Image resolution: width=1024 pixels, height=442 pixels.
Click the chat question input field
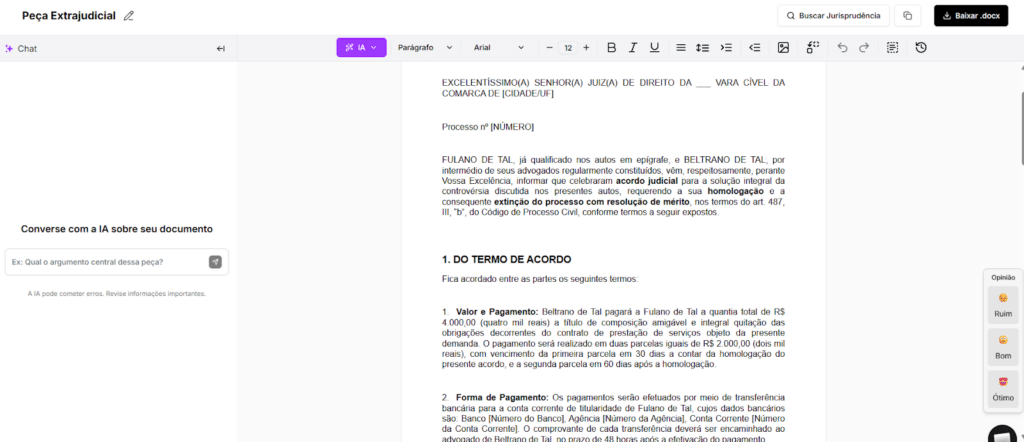pyautogui.click(x=105, y=262)
